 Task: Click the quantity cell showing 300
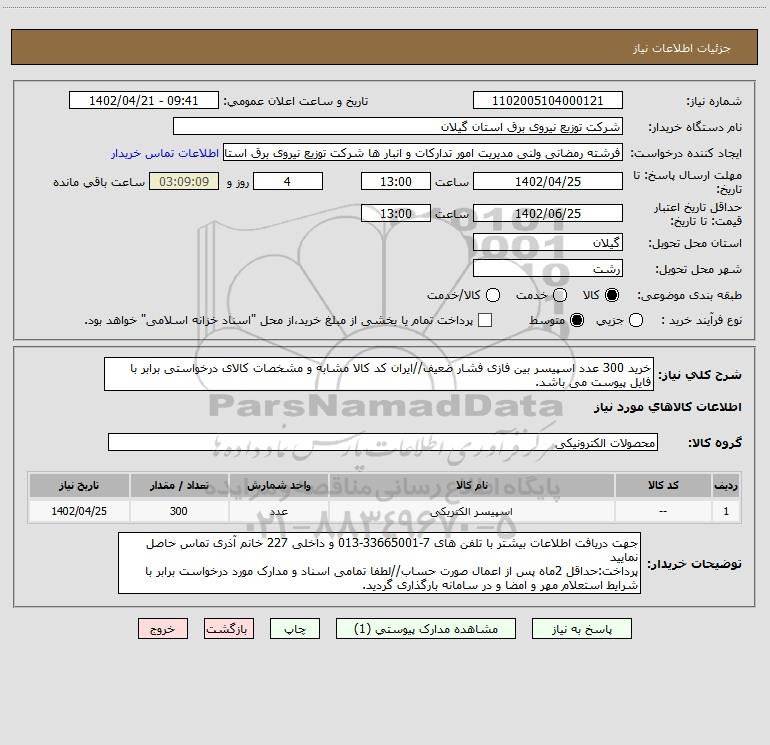pyautogui.click(x=179, y=511)
